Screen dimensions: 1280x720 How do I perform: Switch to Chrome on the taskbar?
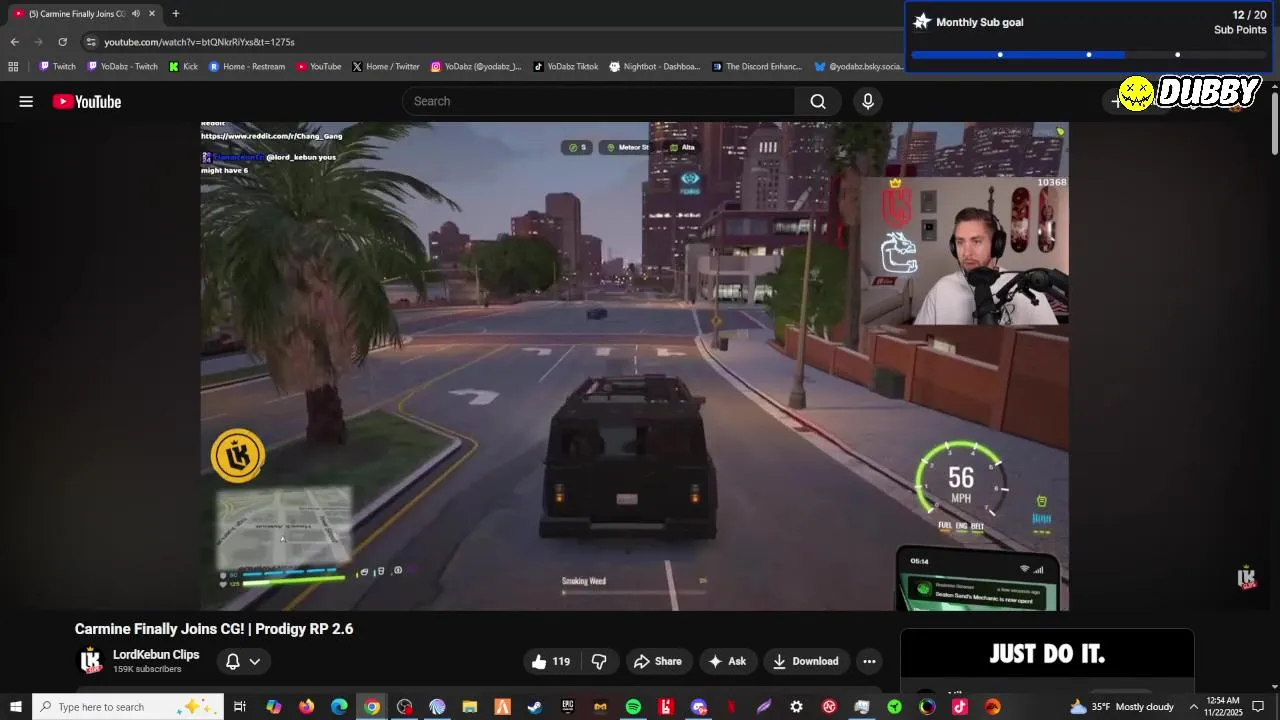(372, 707)
